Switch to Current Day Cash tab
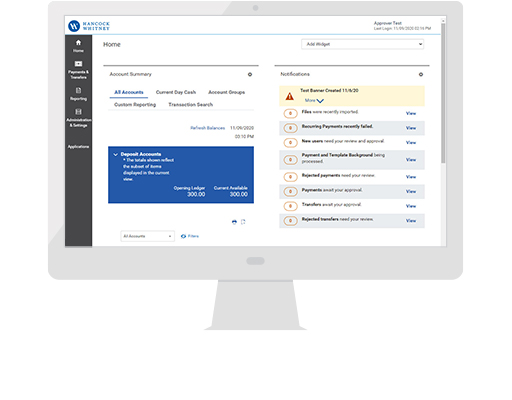 [x=176, y=92]
